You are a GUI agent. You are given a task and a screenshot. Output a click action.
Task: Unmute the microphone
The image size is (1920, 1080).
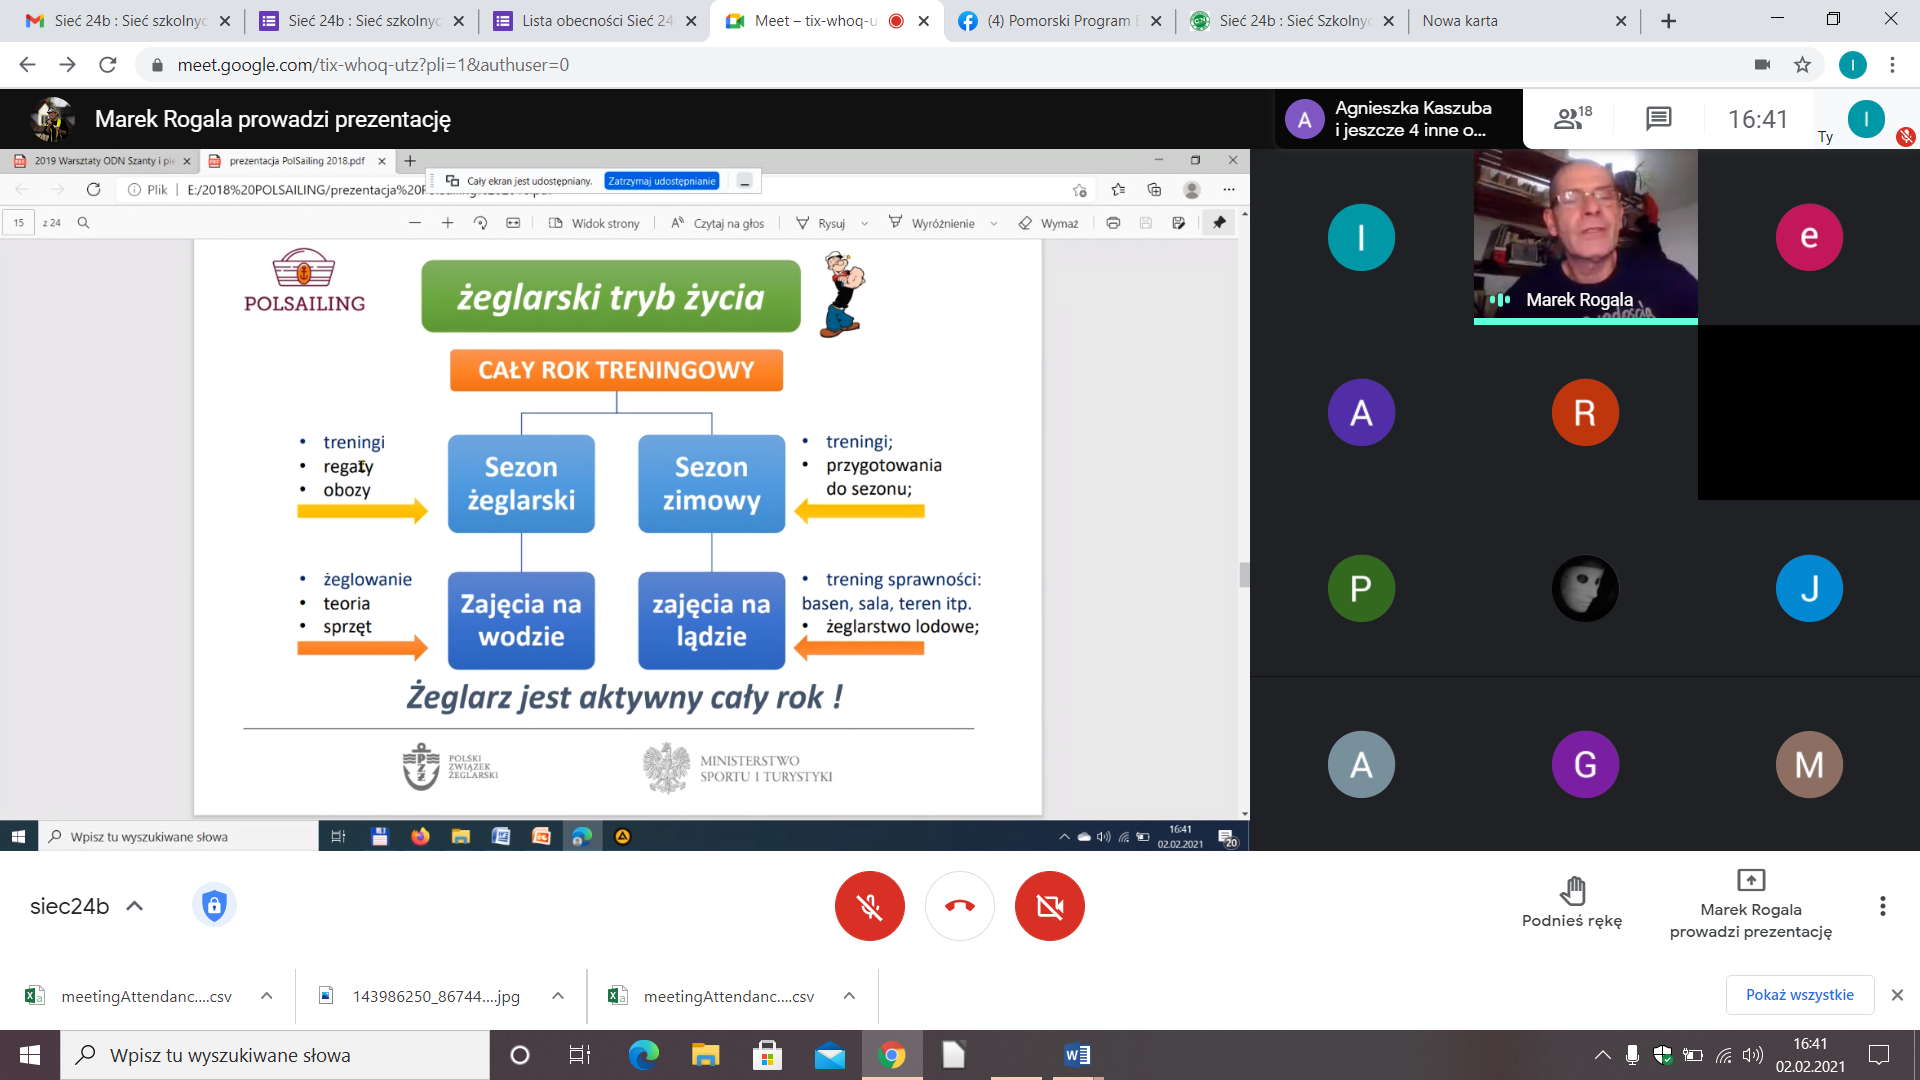point(869,906)
